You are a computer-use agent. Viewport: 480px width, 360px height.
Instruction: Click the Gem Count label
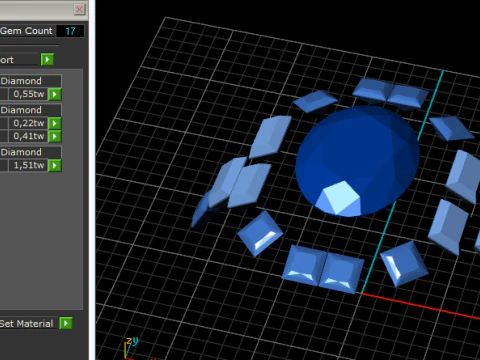tap(26, 31)
